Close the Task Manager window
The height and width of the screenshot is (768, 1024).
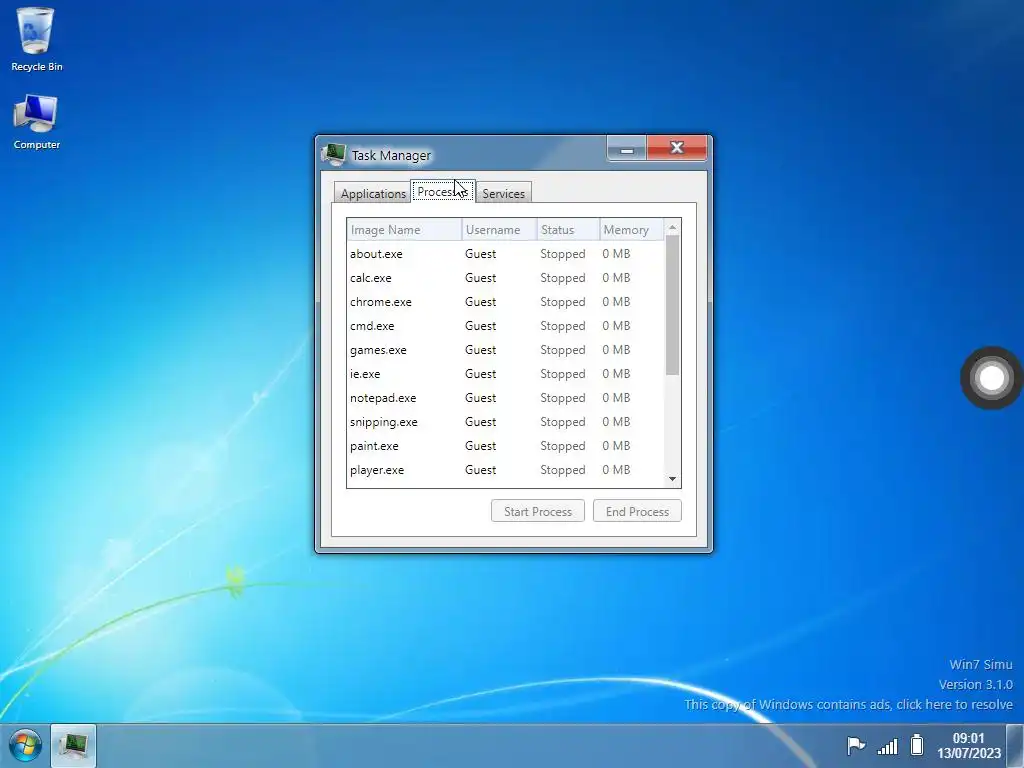coord(677,148)
